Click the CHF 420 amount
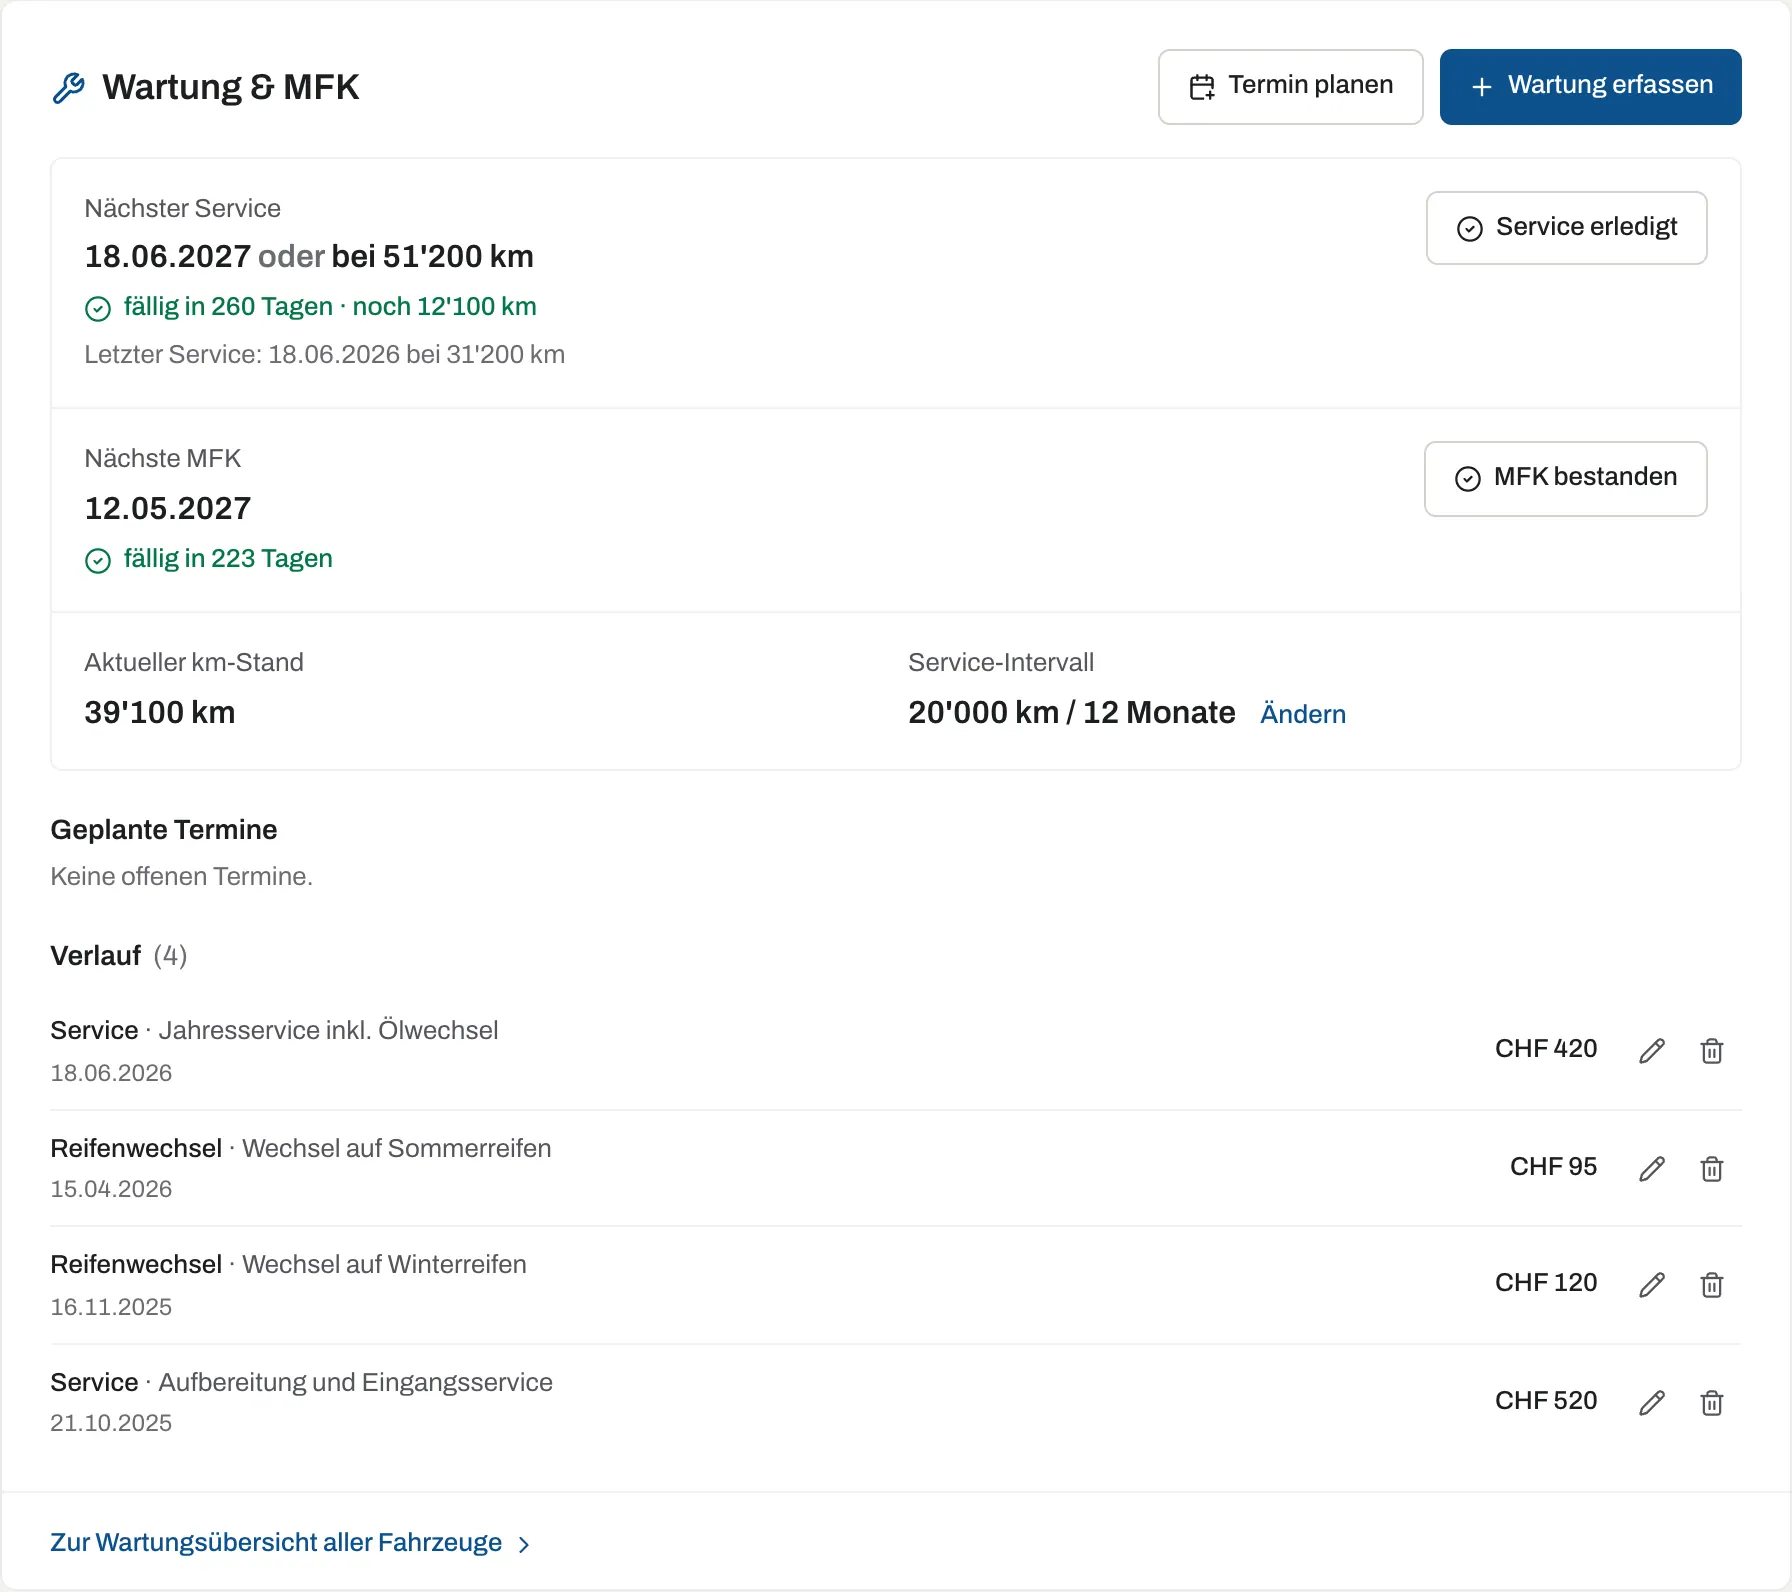Viewport: 1792px width, 1592px height. [1546, 1048]
